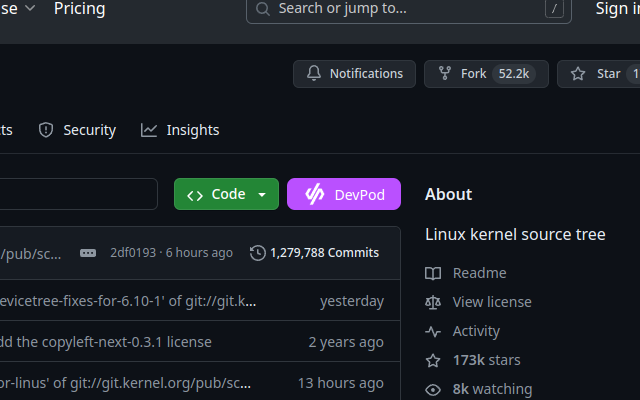Click the Activity pulse icon

(x=433, y=331)
